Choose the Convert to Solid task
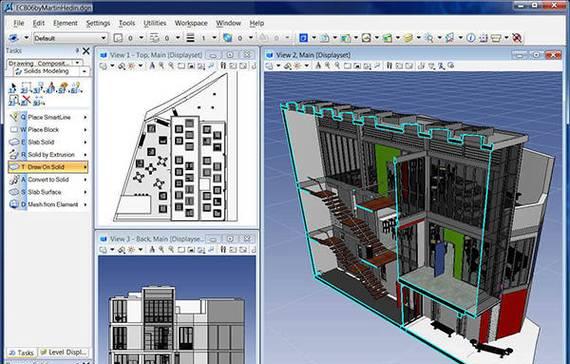Viewport: 570px width, 364px height. [48, 179]
